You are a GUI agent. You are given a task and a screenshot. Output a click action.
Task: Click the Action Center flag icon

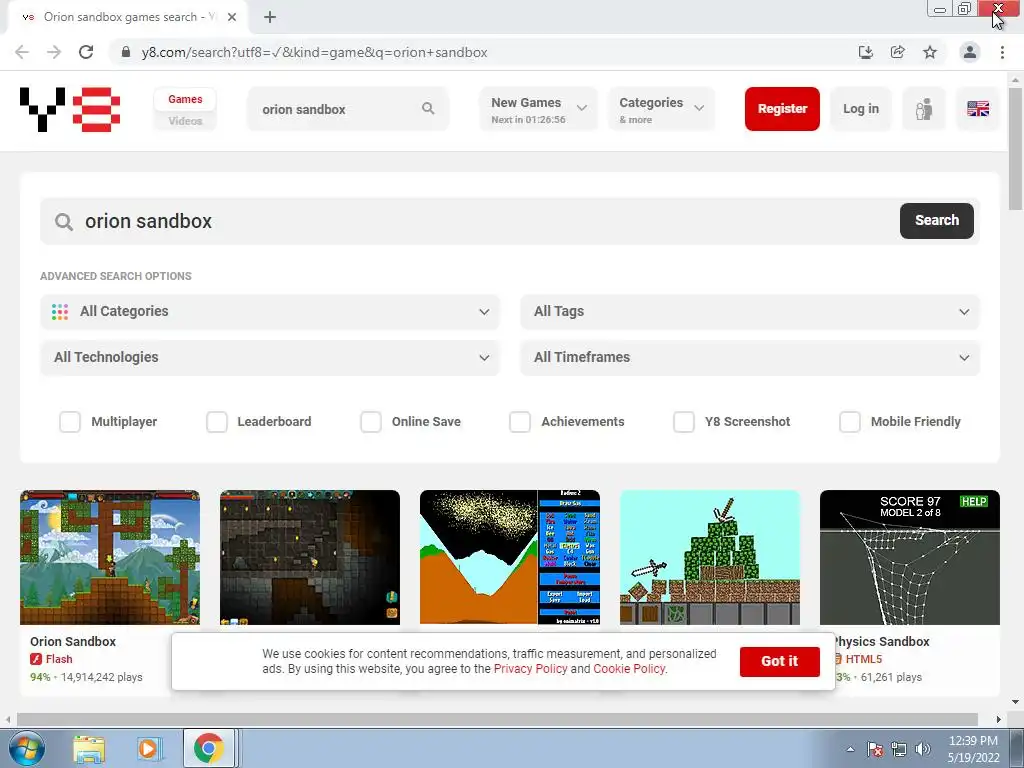click(x=874, y=749)
